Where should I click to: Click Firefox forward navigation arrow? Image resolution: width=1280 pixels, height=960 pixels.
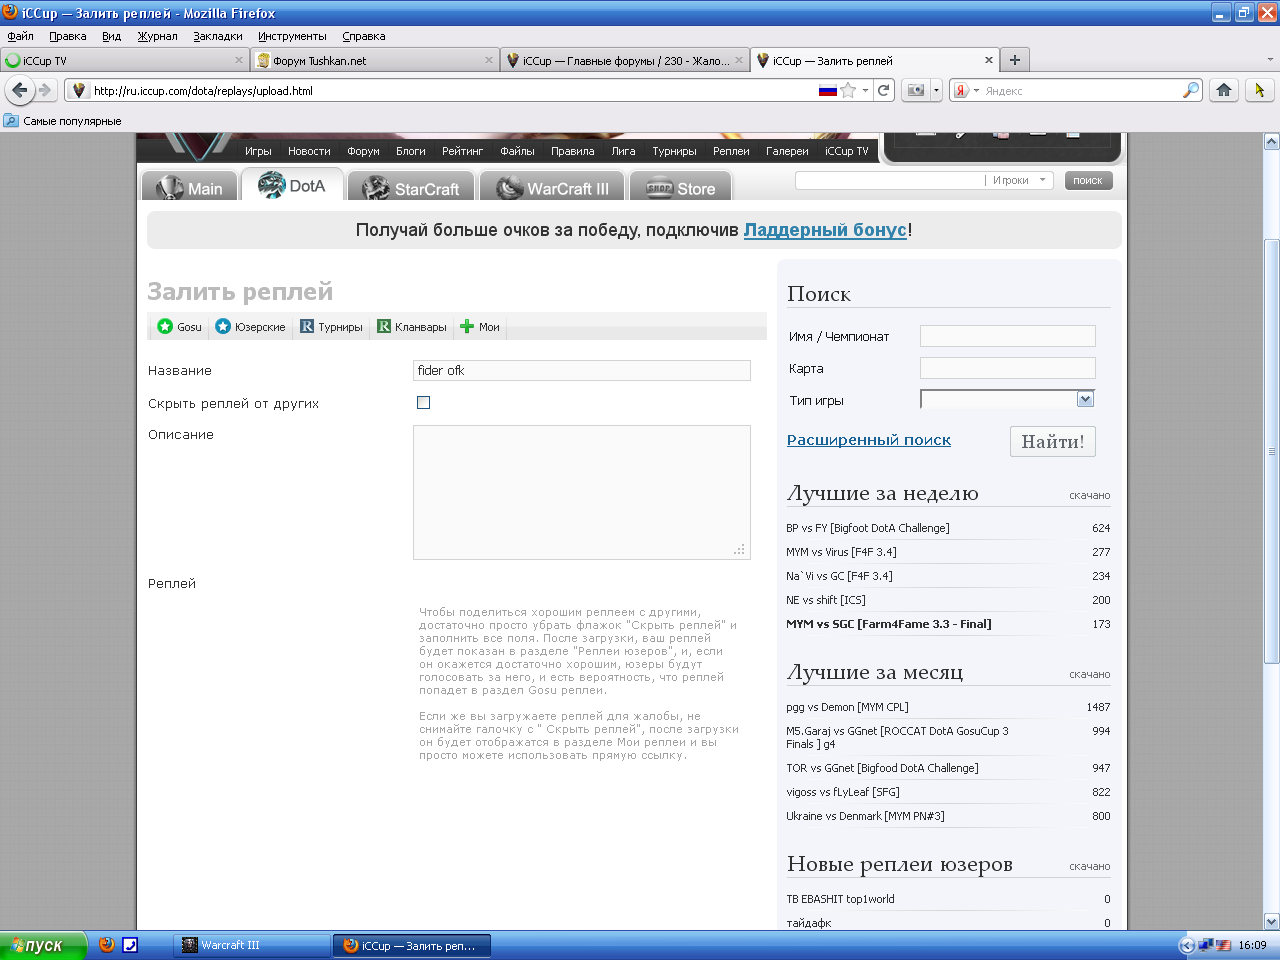click(x=45, y=90)
